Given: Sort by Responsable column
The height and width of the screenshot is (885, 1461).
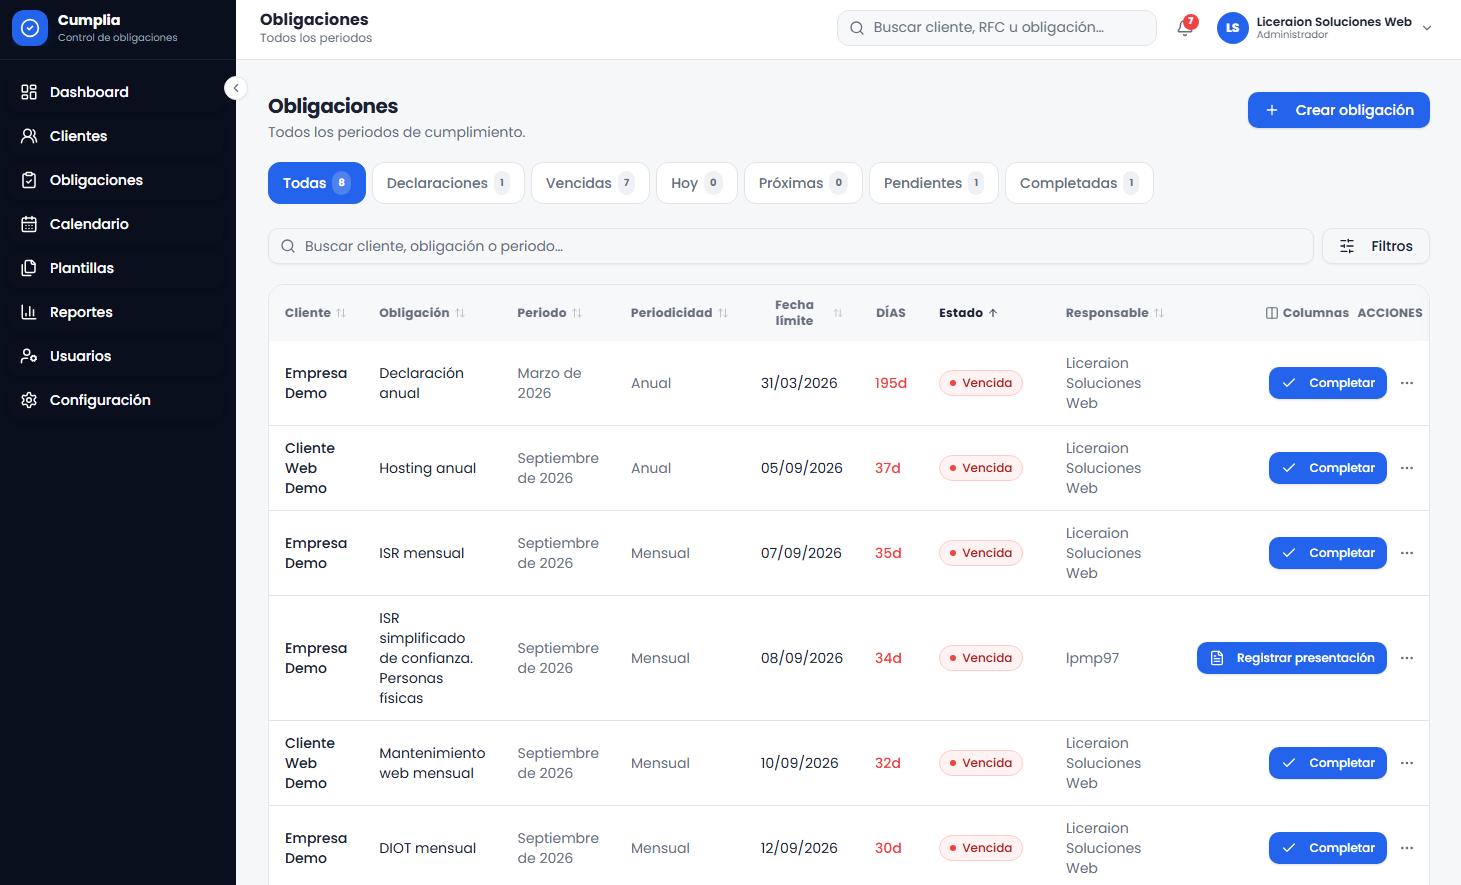Looking at the screenshot, I should tap(1115, 313).
